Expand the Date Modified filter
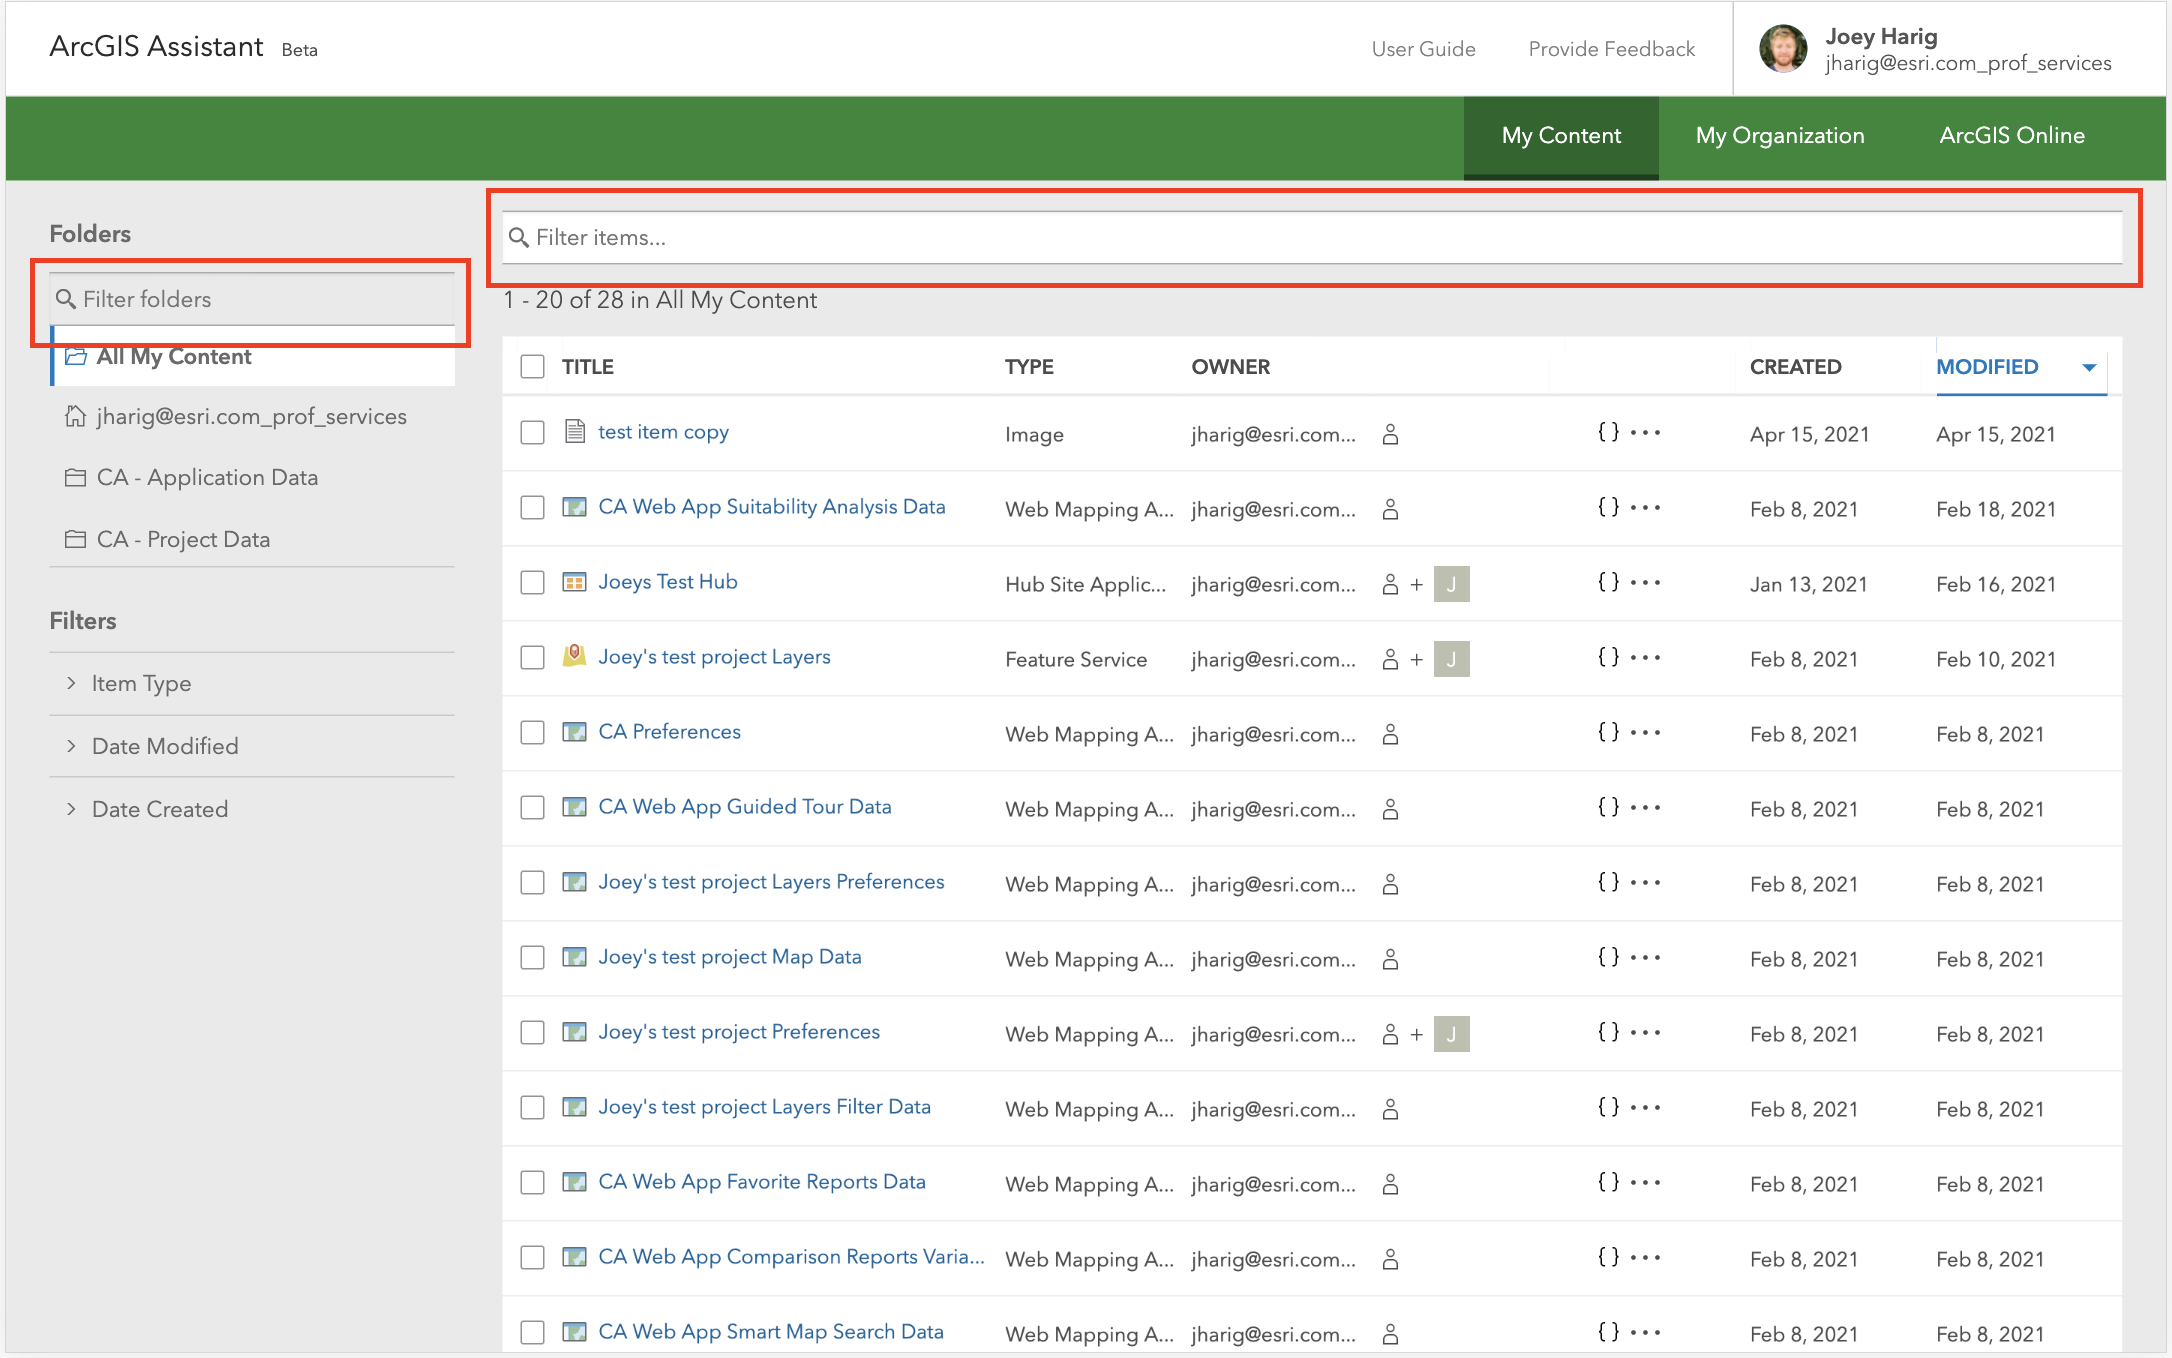 click(x=252, y=746)
